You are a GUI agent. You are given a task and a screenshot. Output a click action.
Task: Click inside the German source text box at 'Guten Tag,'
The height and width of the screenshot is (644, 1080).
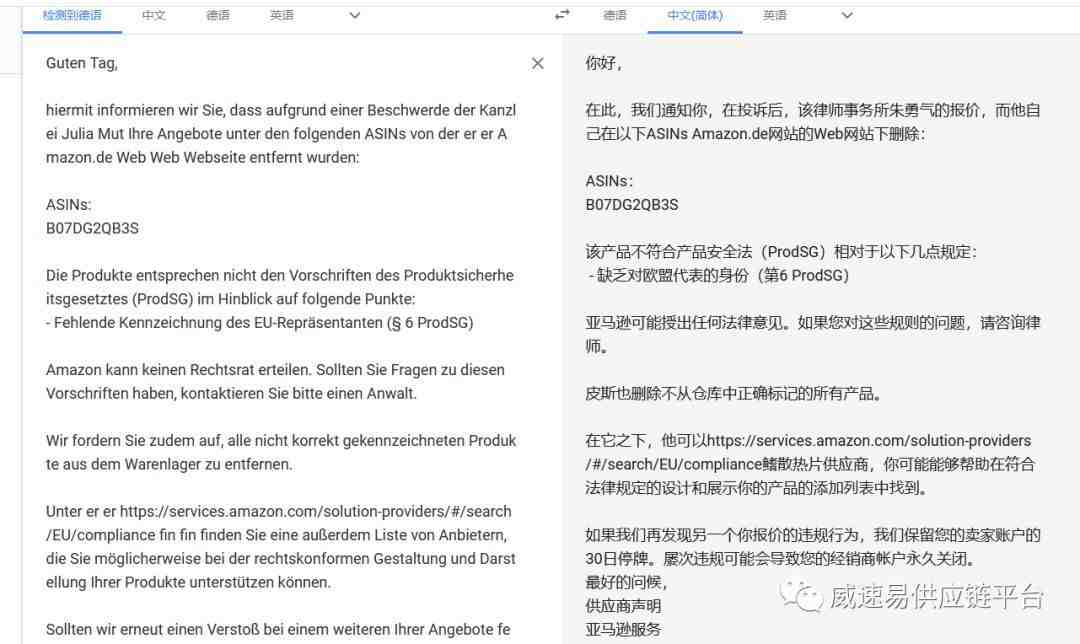[x=82, y=63]
